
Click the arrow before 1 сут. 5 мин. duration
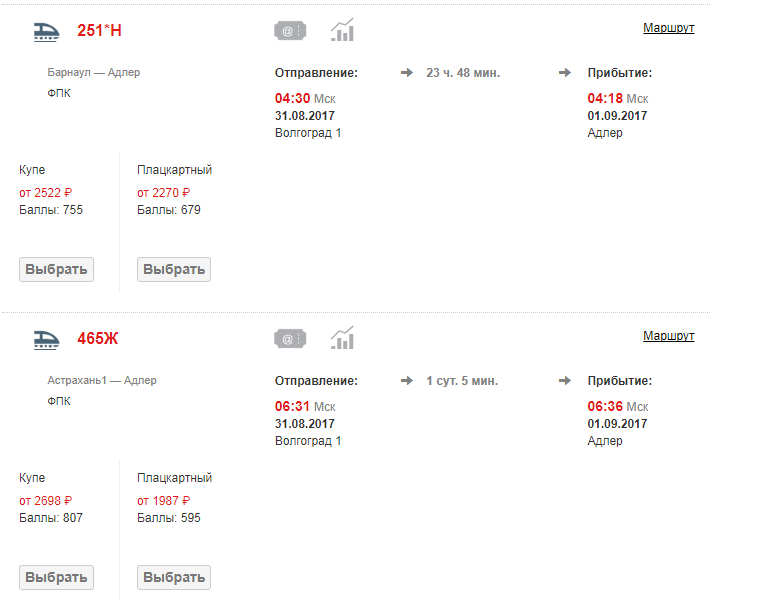pos(407,381)
